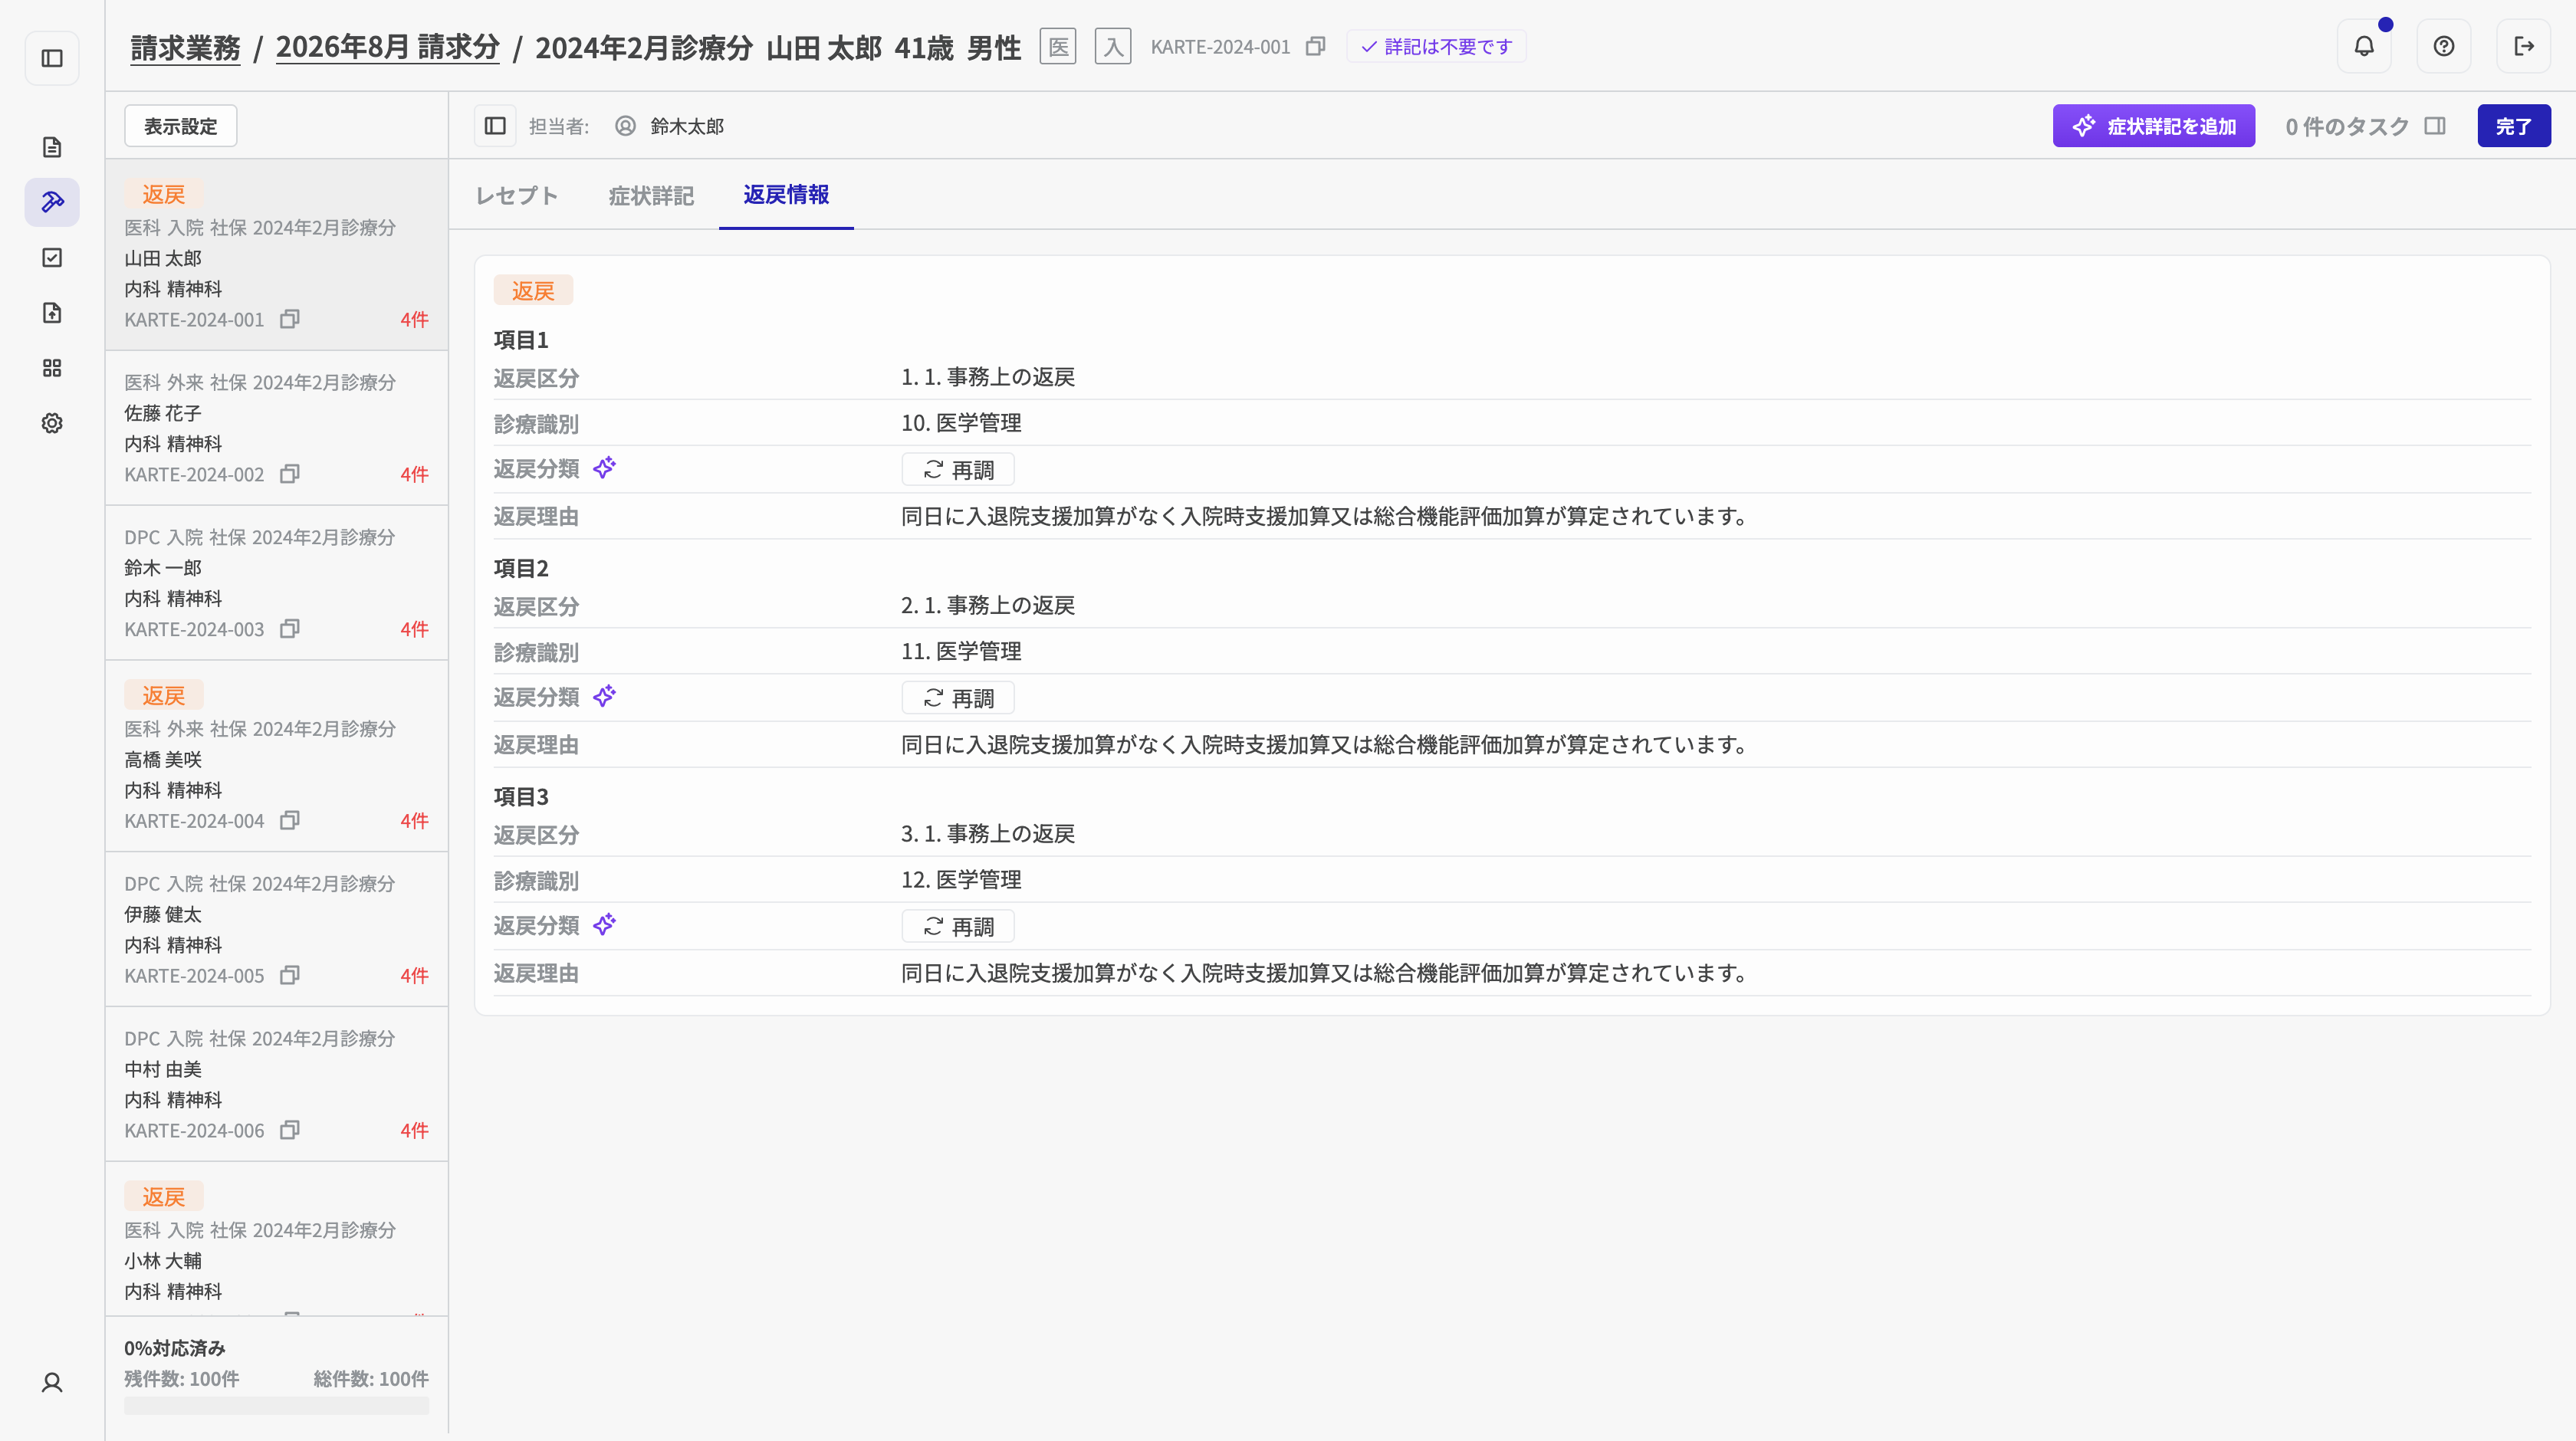Go to 2026年8月 請求分 breadcrumb link
2576x1441 pixels.
click(x=388, y=47)
